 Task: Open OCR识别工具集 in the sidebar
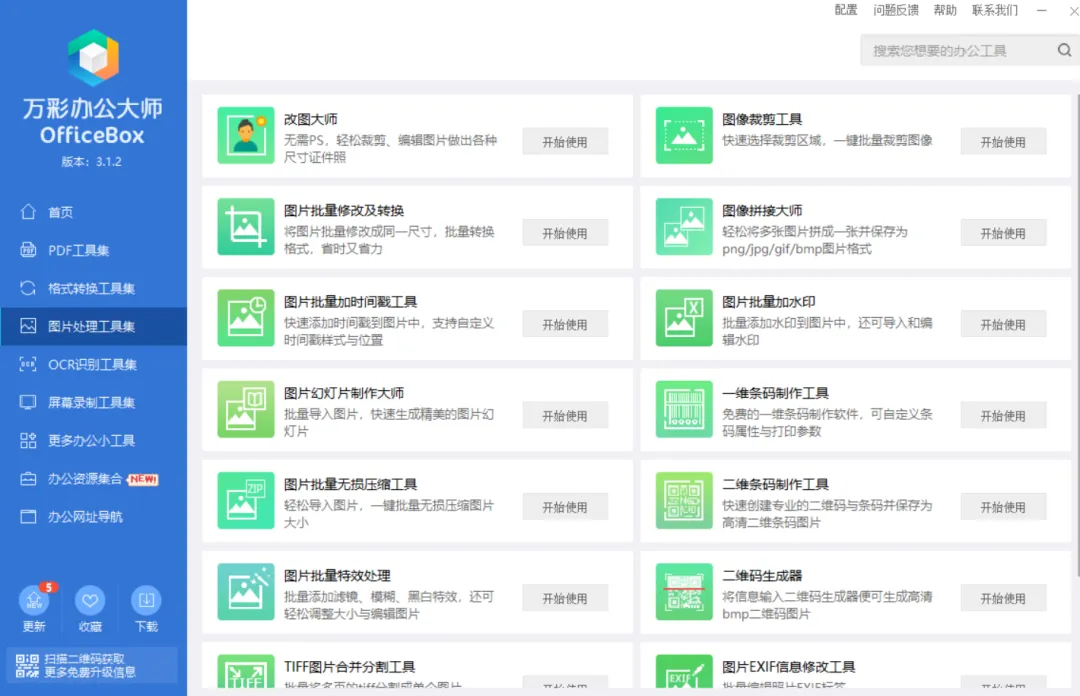coord(94,365)
